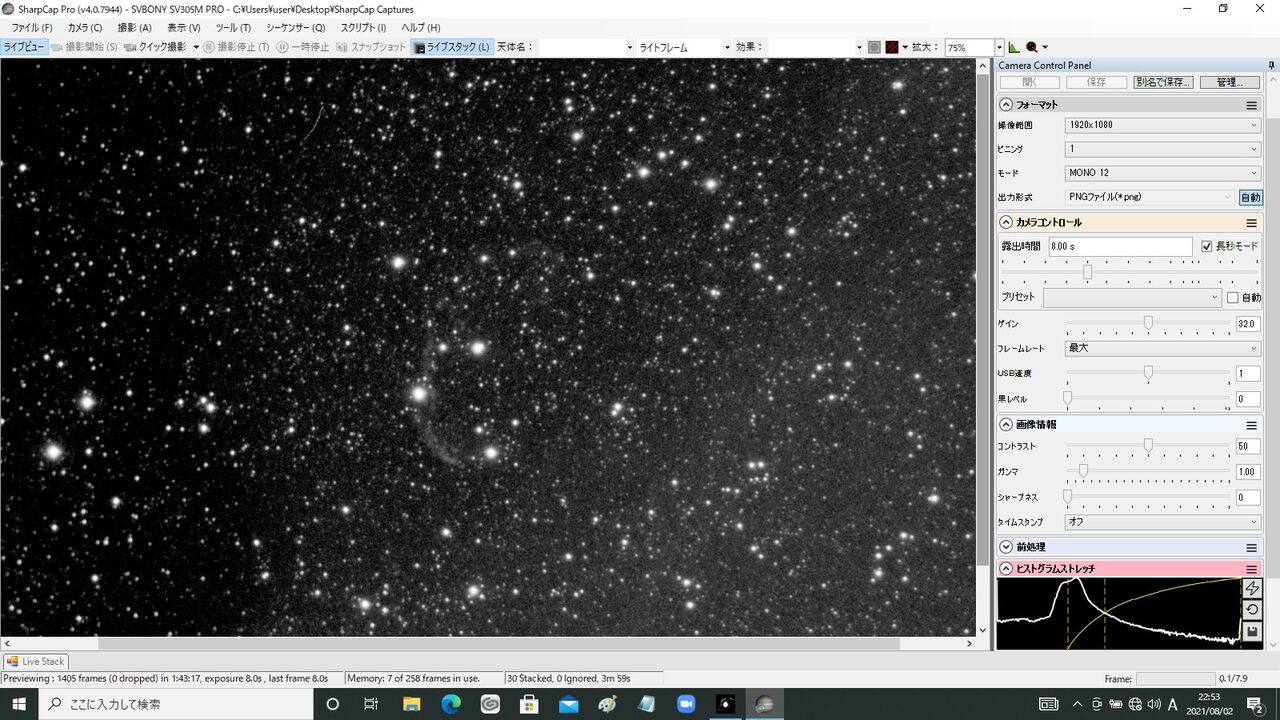1280x720 pixels.
Task: Open the フレームレート 最大 dropdown
Action: (x=1163, y=348)
